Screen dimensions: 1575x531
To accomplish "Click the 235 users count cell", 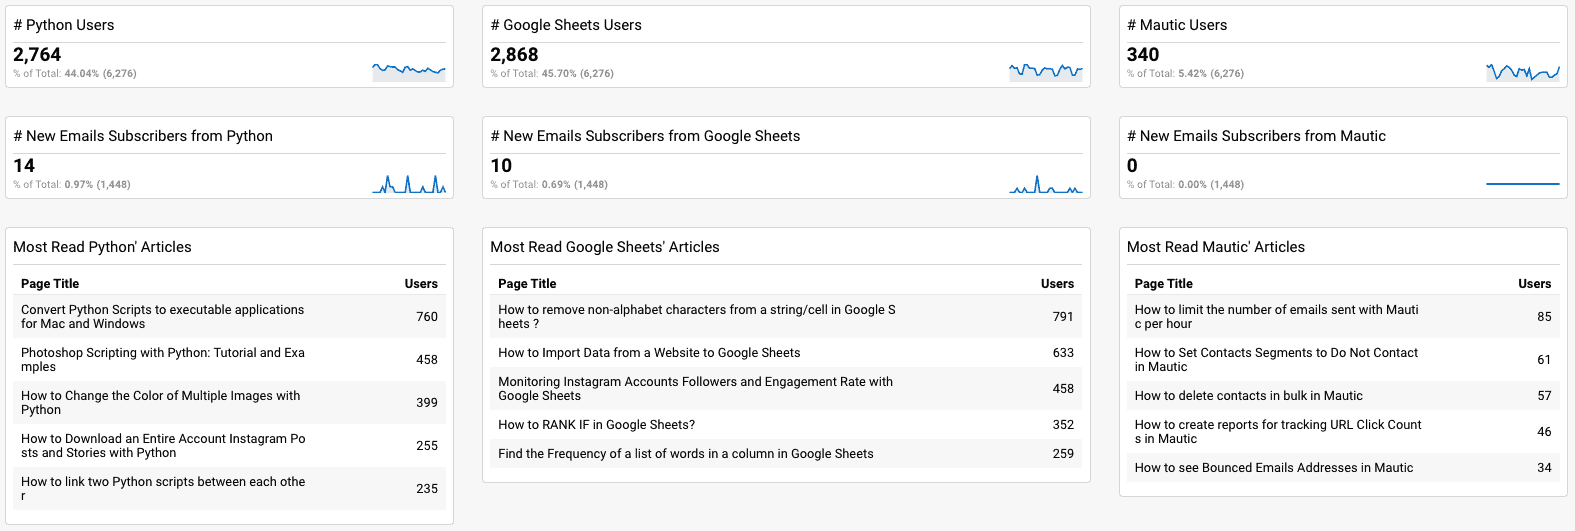I will pos(427,489).
